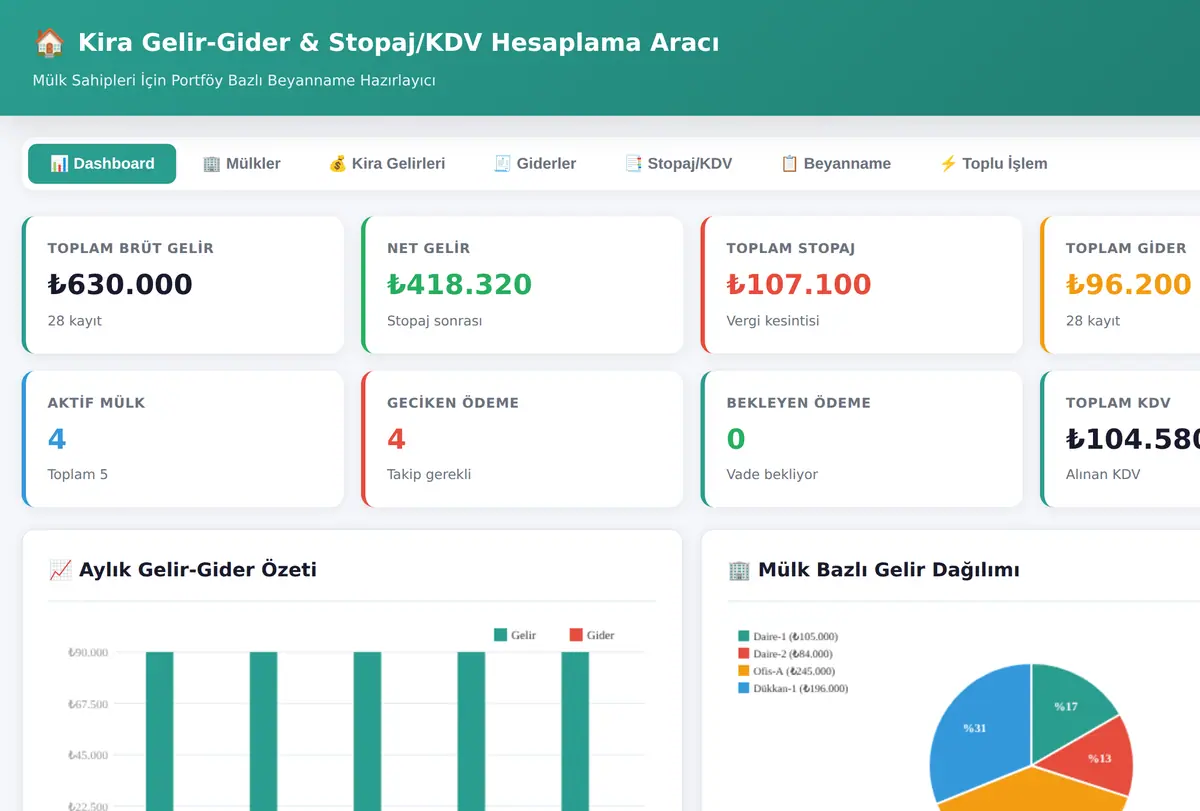
Task: Click the ₺107.100 Toplam Stopaj value
Action: (799, 285)
